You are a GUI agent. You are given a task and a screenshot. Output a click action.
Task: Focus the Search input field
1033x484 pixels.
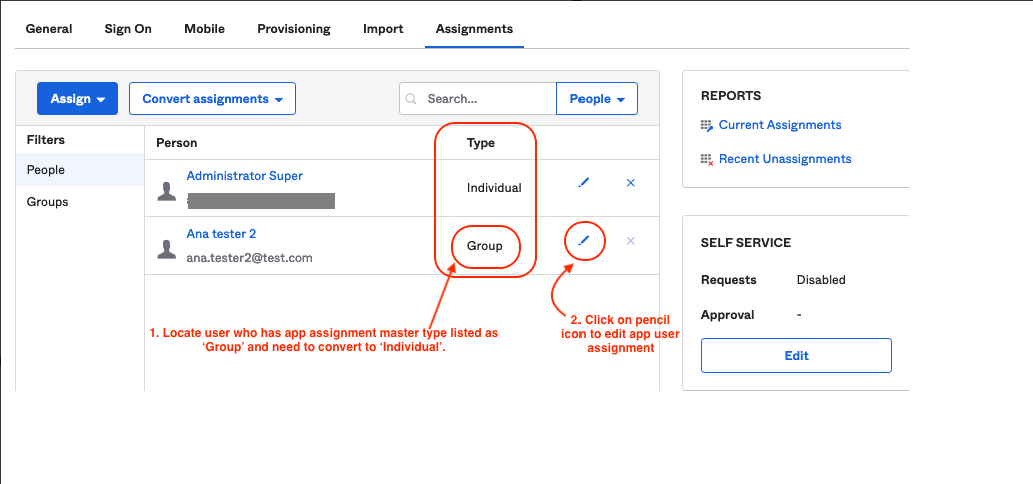478,99
